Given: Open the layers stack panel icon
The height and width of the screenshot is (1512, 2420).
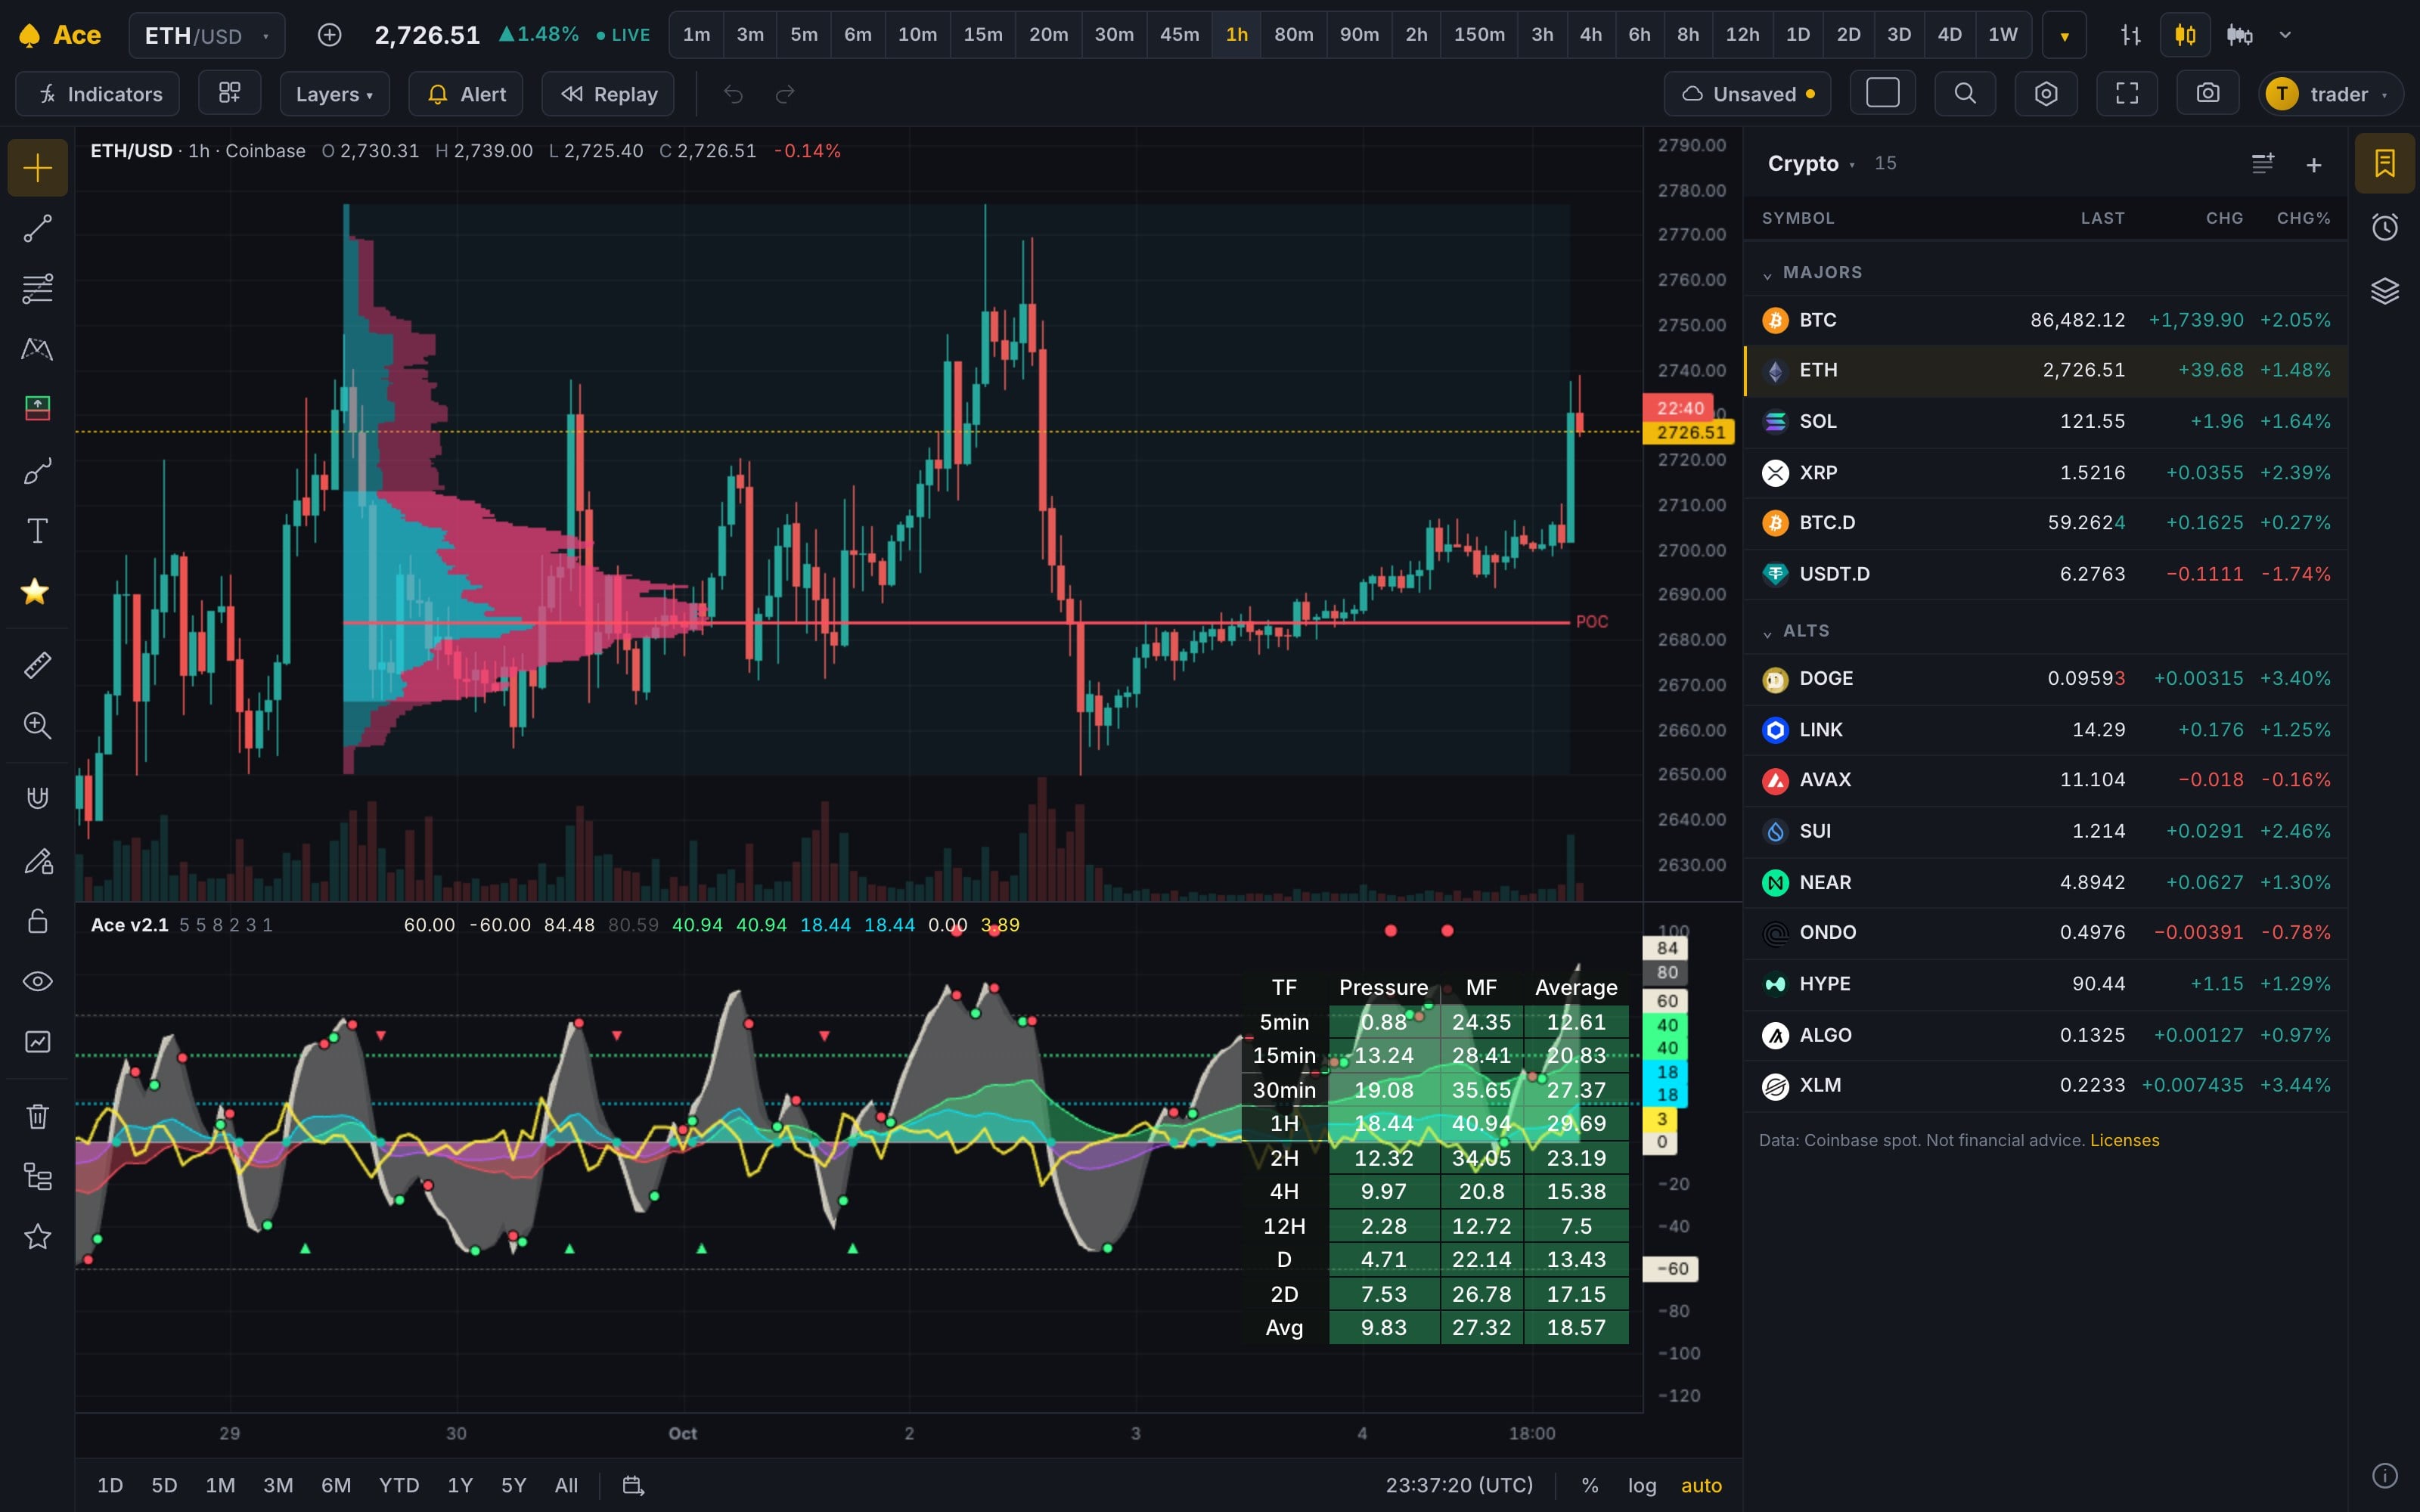Looking at the screenshot, I should 2384,290.
